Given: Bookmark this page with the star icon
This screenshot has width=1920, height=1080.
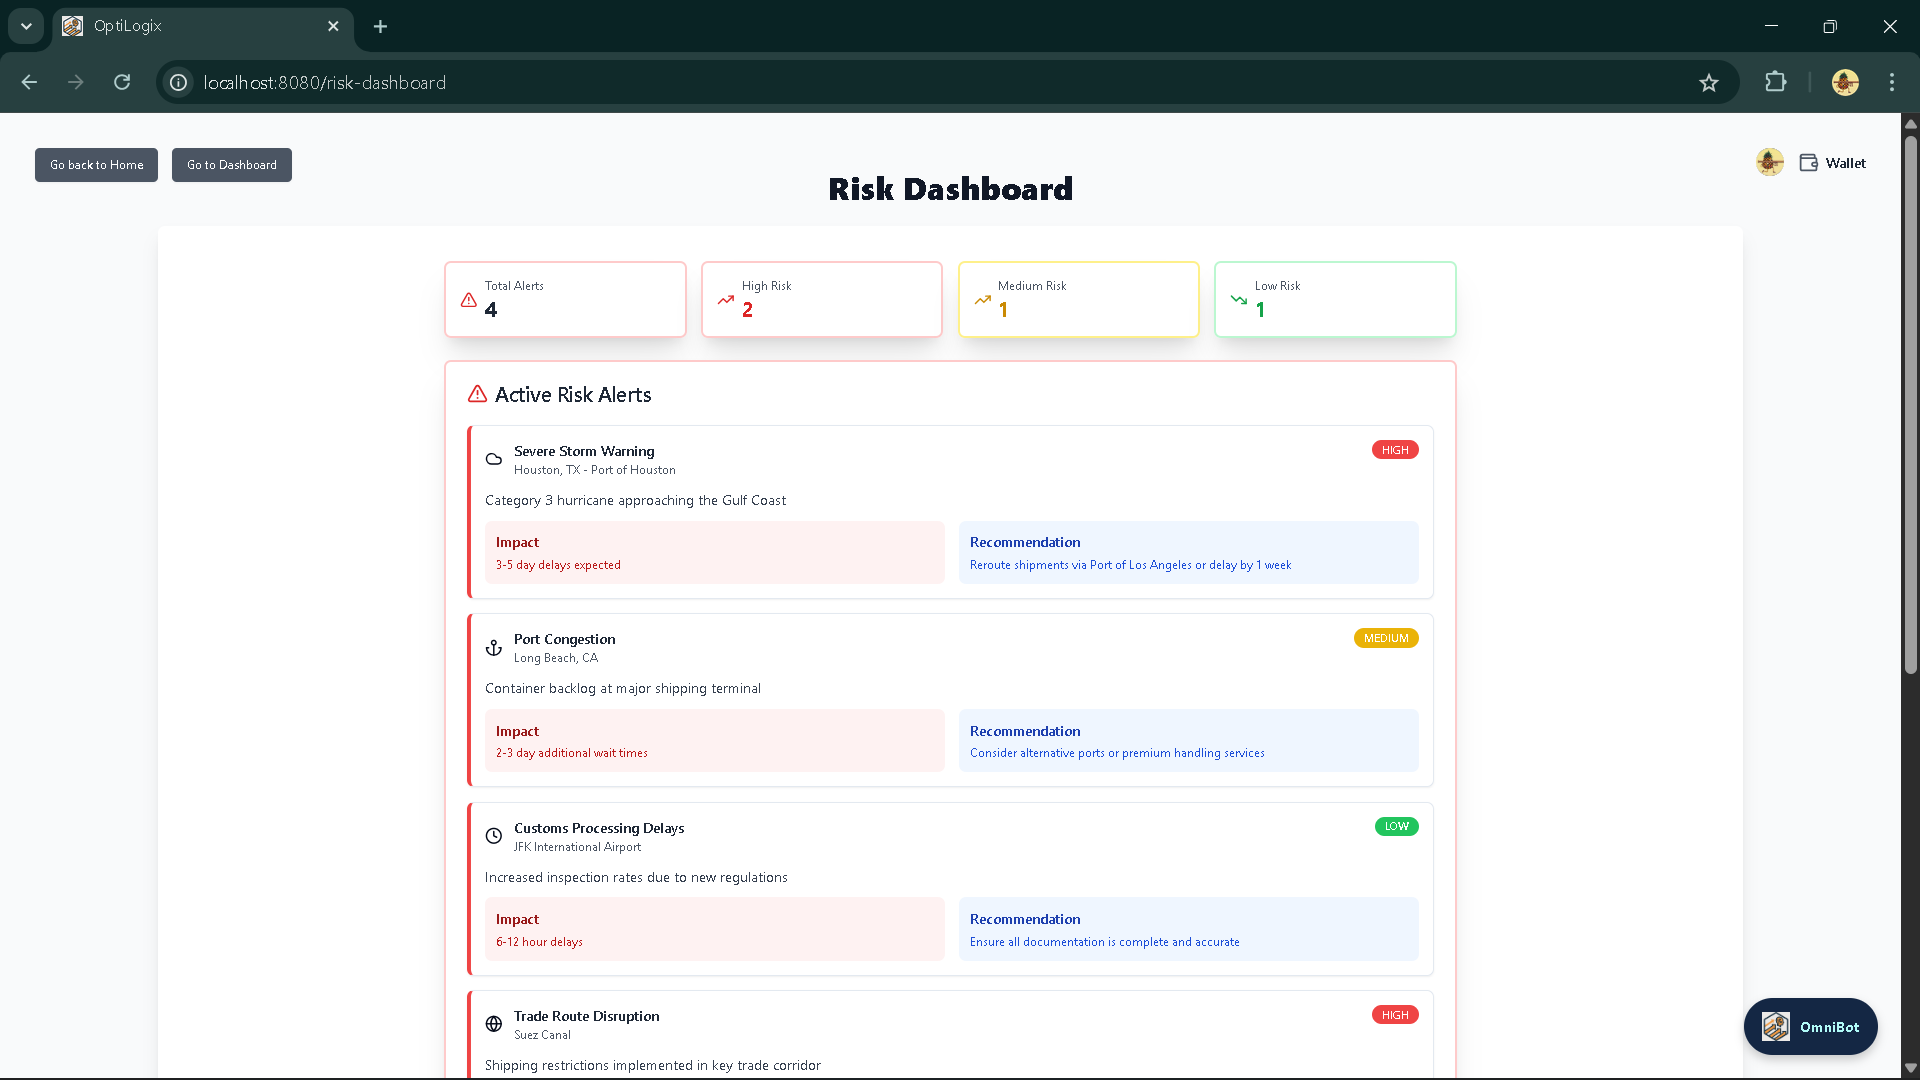Looking at the screenshot, I should (x=1708, y=82).
